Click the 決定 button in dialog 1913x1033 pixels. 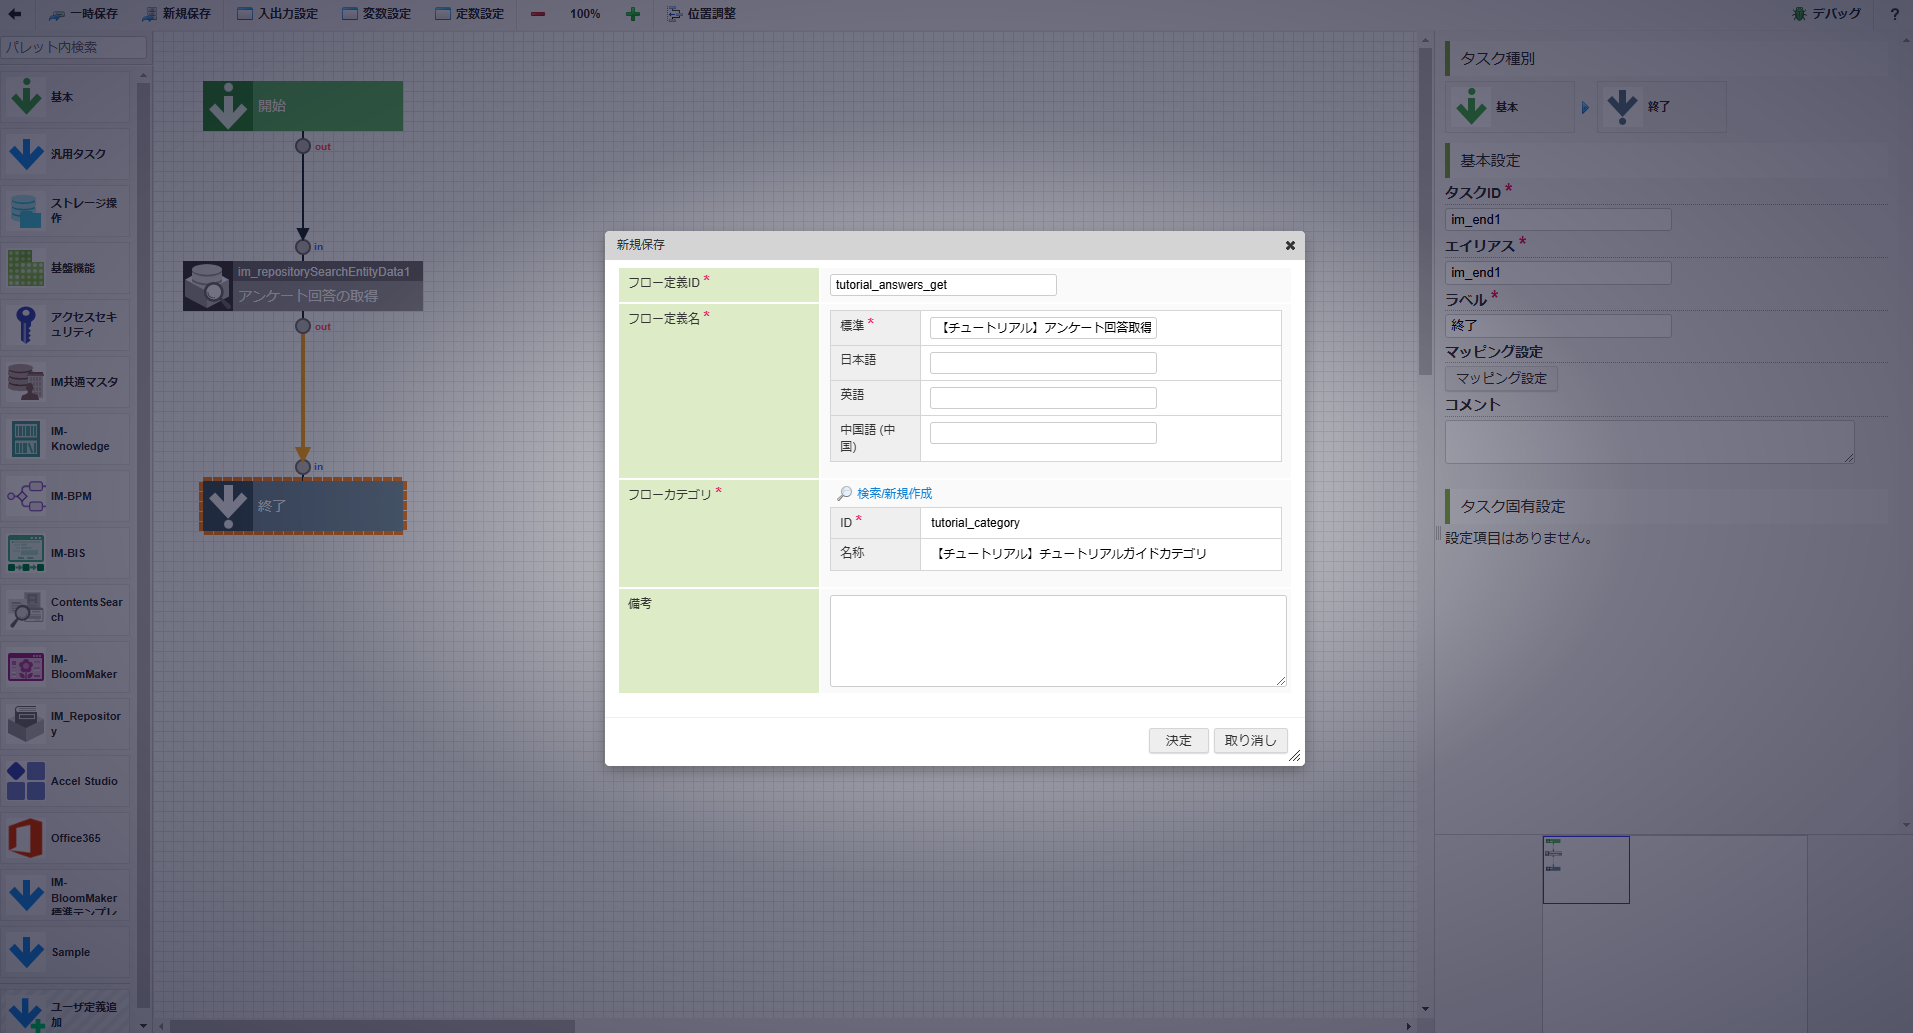[x=1178, y=740]
